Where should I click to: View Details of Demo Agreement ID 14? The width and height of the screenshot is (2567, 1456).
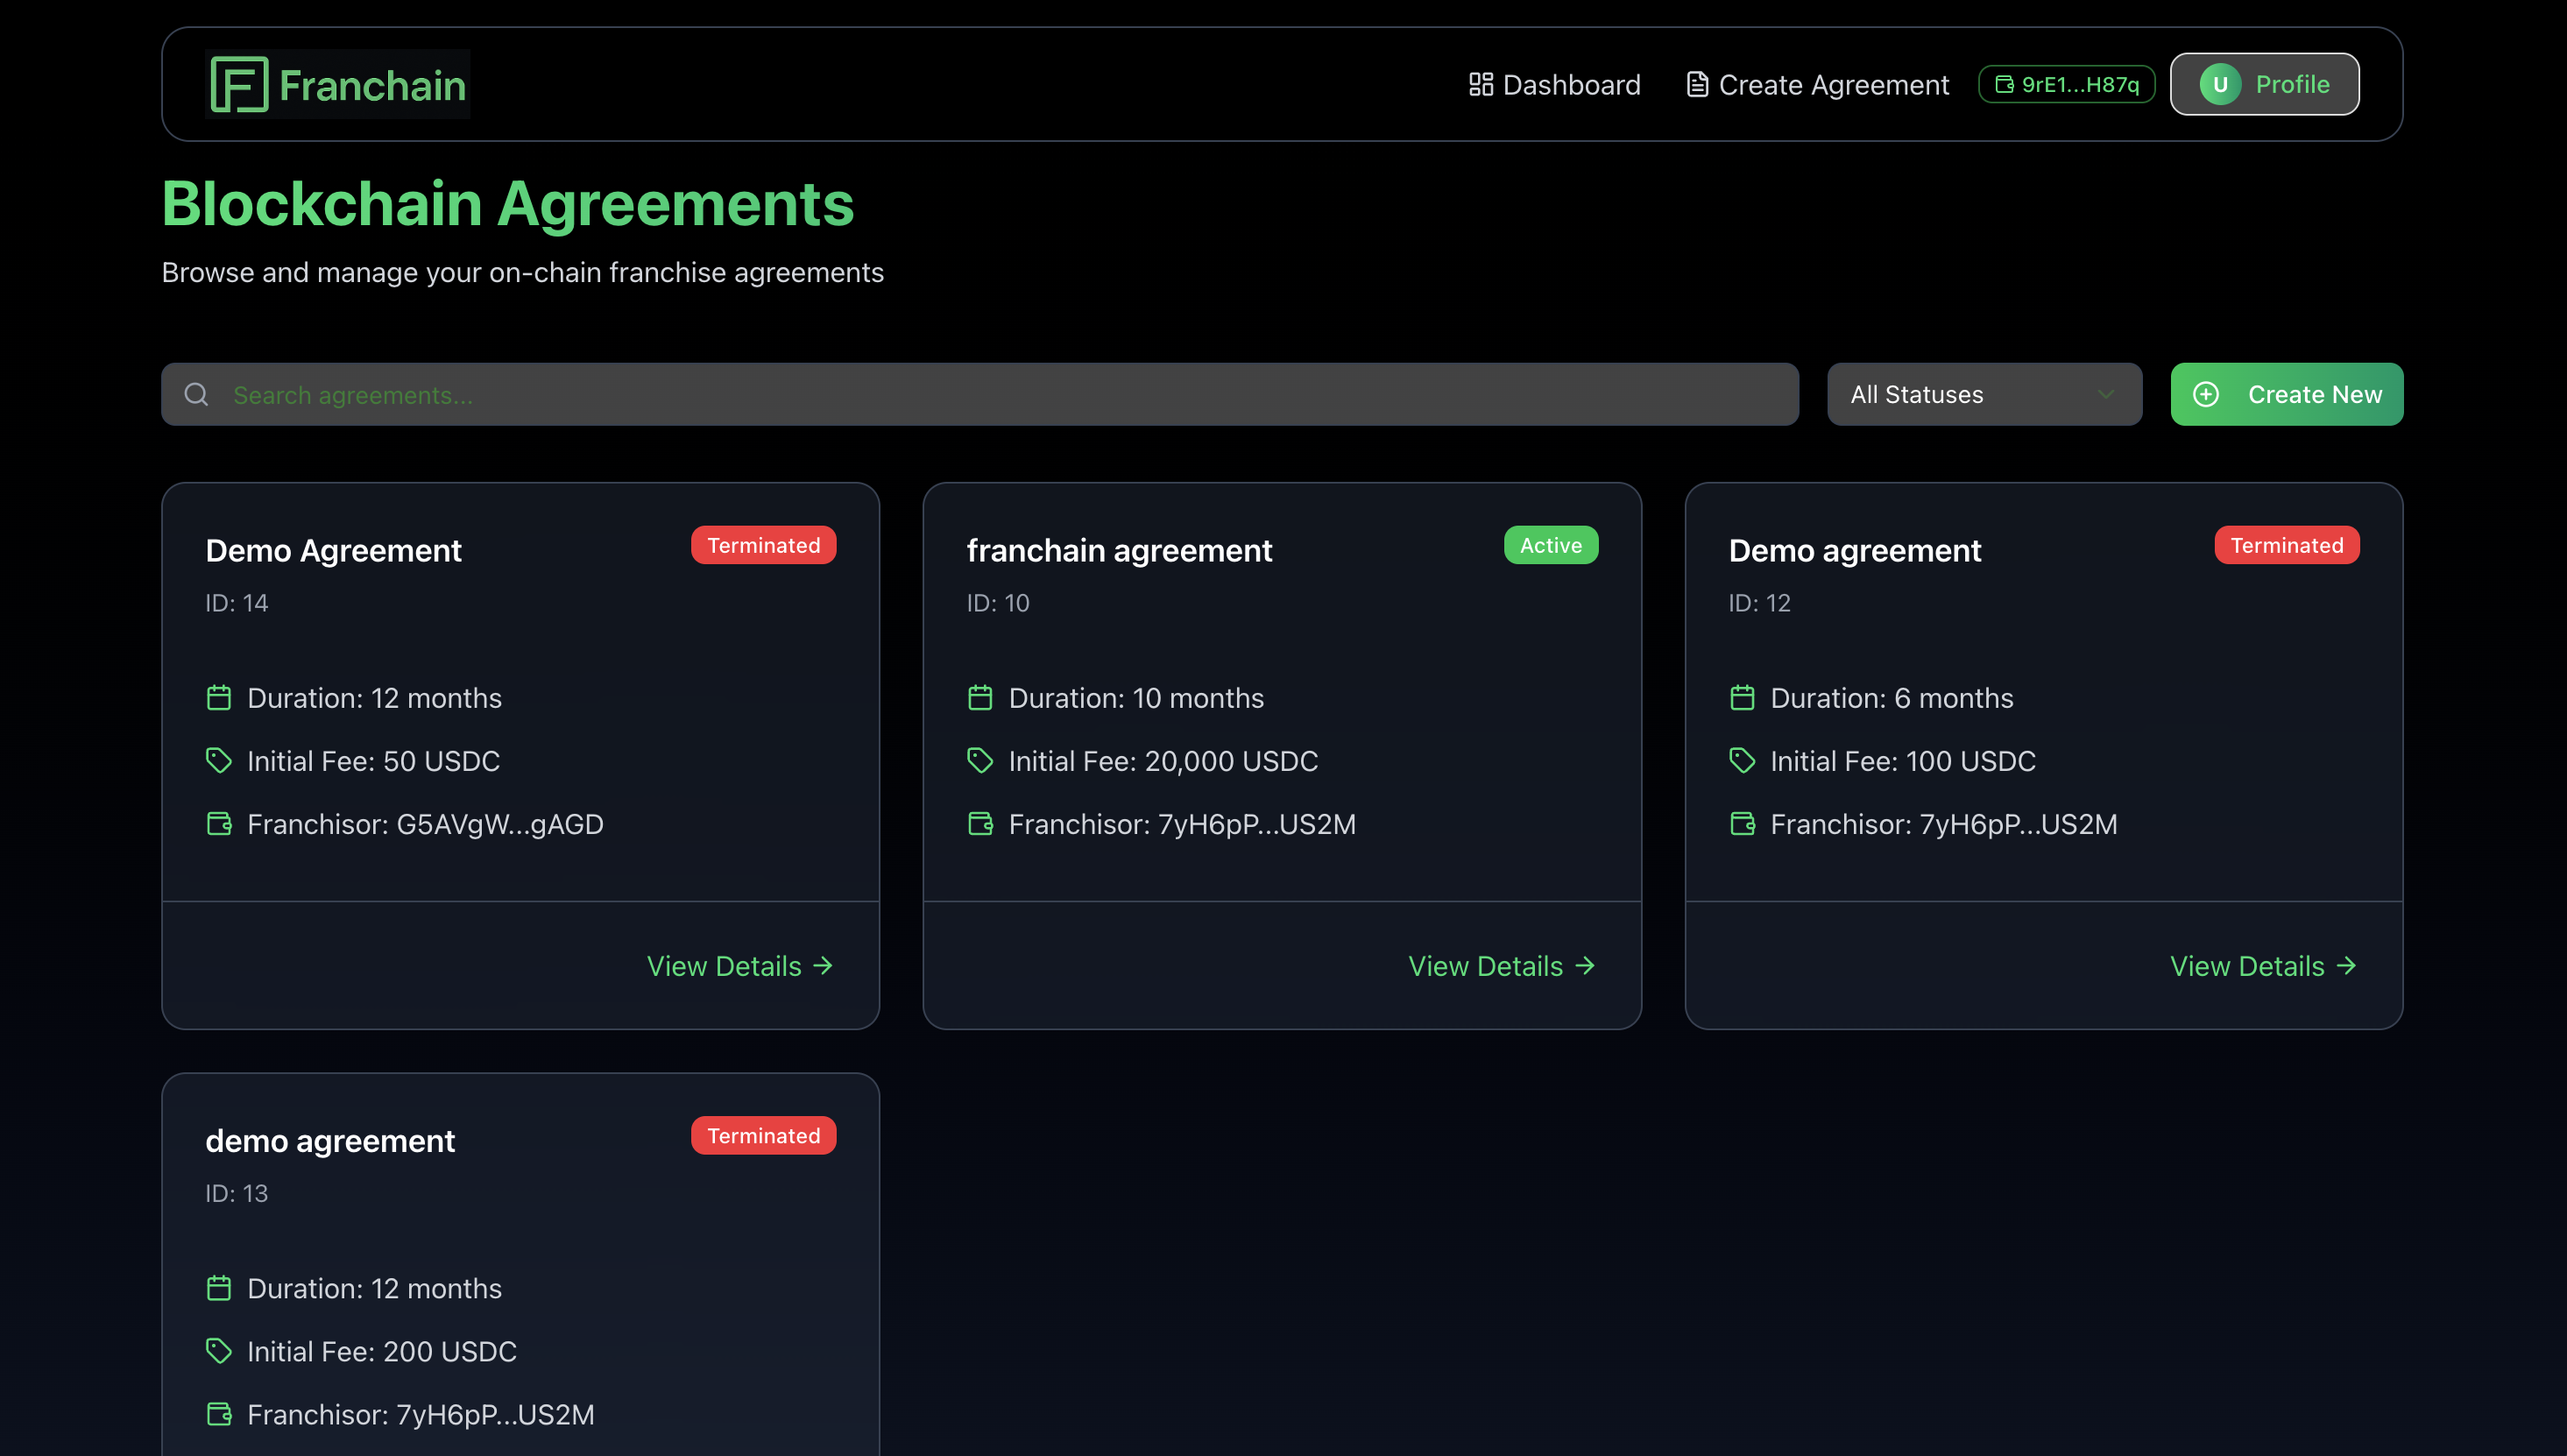tap(740, 965)
